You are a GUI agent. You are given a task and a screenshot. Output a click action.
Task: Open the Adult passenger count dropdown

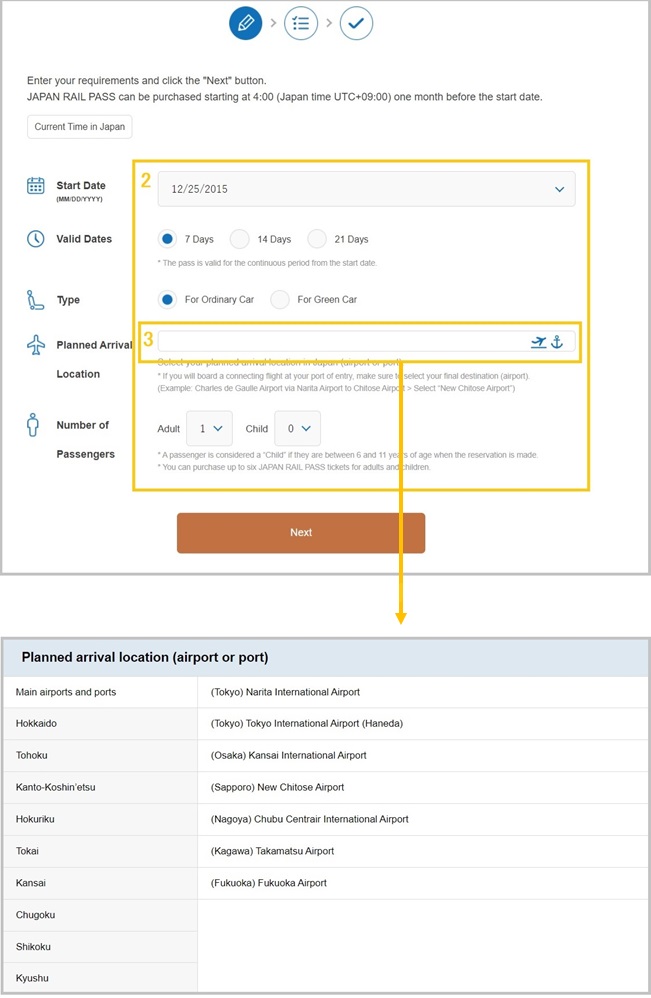point(209,428)
